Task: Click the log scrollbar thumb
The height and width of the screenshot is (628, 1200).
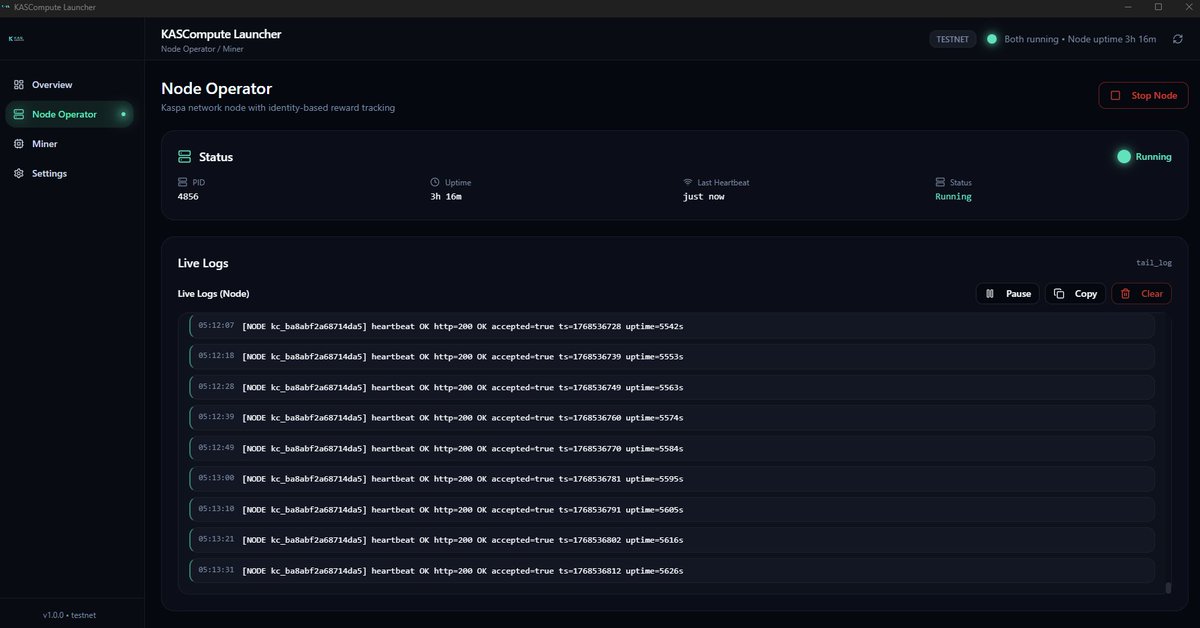Action: point(1168,588)
